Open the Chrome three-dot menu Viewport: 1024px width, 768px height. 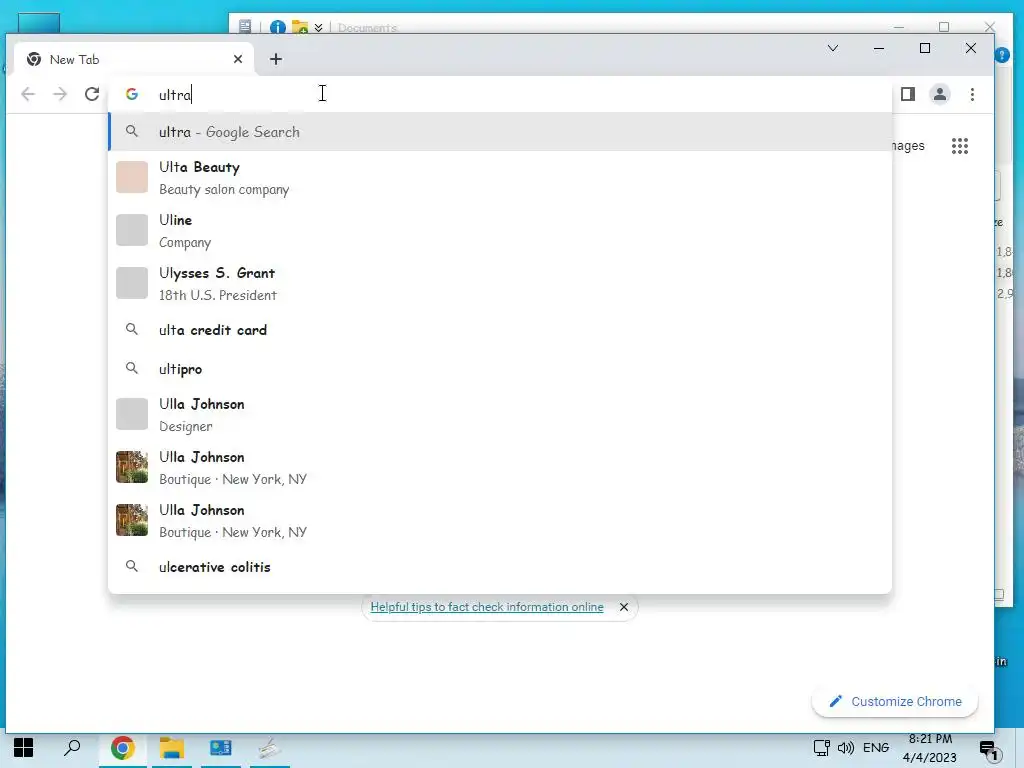[x=972, y=94]
